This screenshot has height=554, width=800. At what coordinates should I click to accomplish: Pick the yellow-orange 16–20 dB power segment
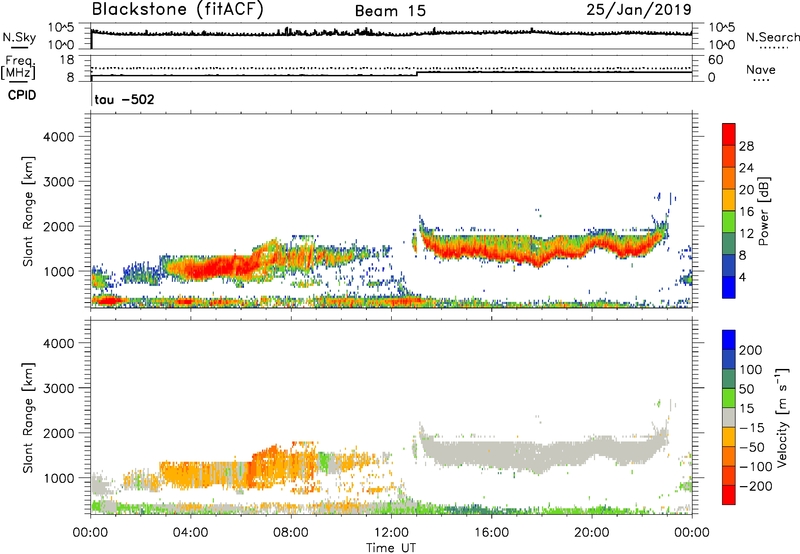pyautogui.click(x=729, y=200)
